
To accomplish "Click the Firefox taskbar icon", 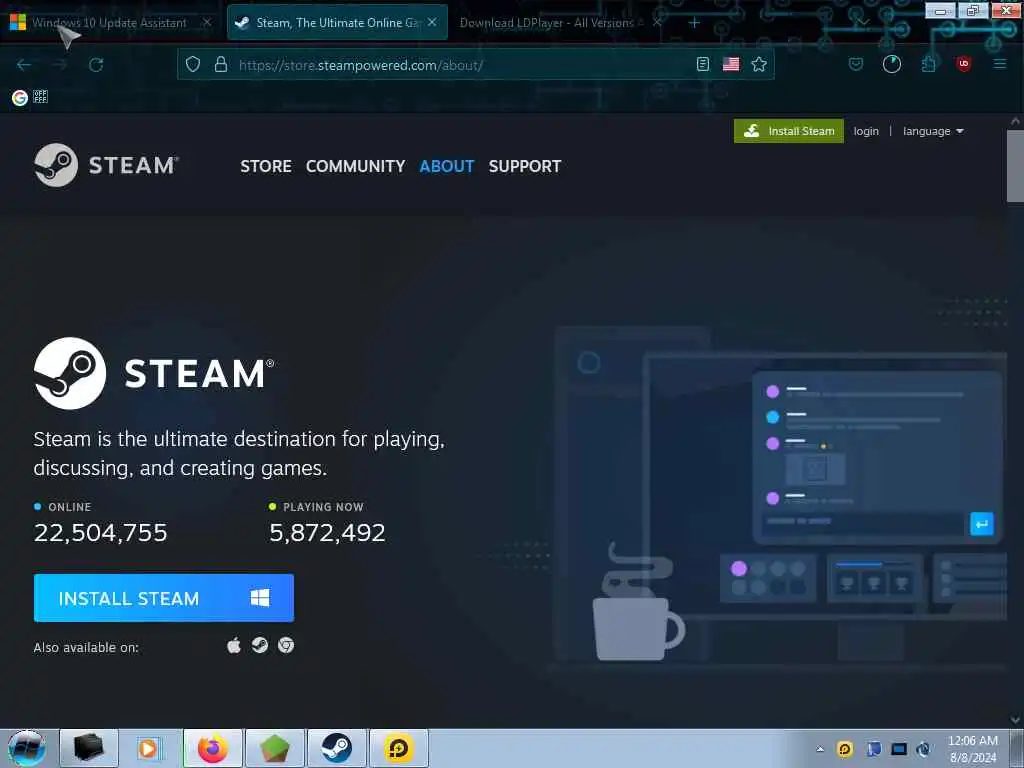I will [213, 748].
